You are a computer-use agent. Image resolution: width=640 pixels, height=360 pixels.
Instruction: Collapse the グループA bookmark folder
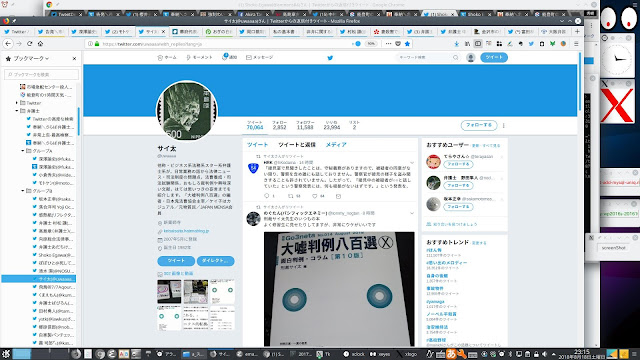pyautogui.click(x=22, y=151)
